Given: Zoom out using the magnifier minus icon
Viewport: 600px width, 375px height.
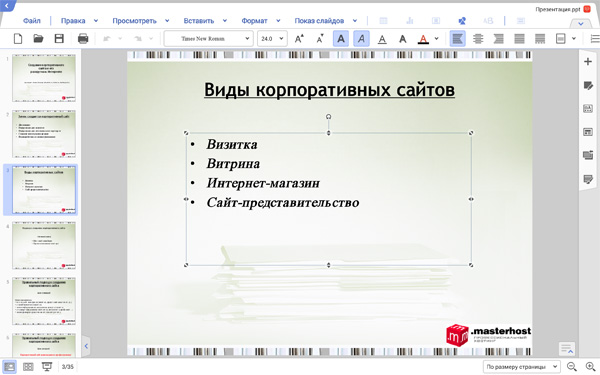Looking at the screenshot, I should 572,367.
